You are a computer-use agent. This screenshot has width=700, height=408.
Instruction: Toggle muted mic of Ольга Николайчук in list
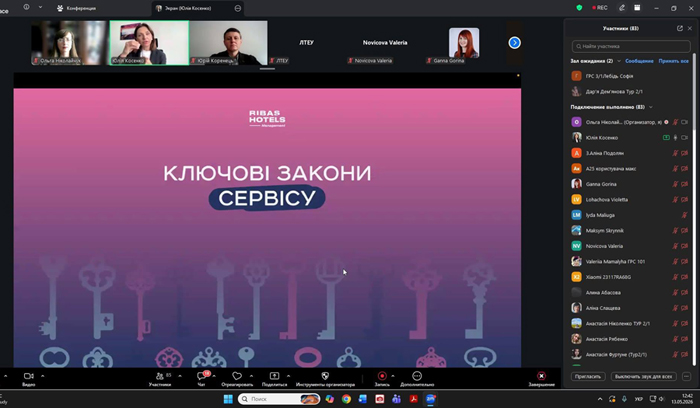[675, 122]
